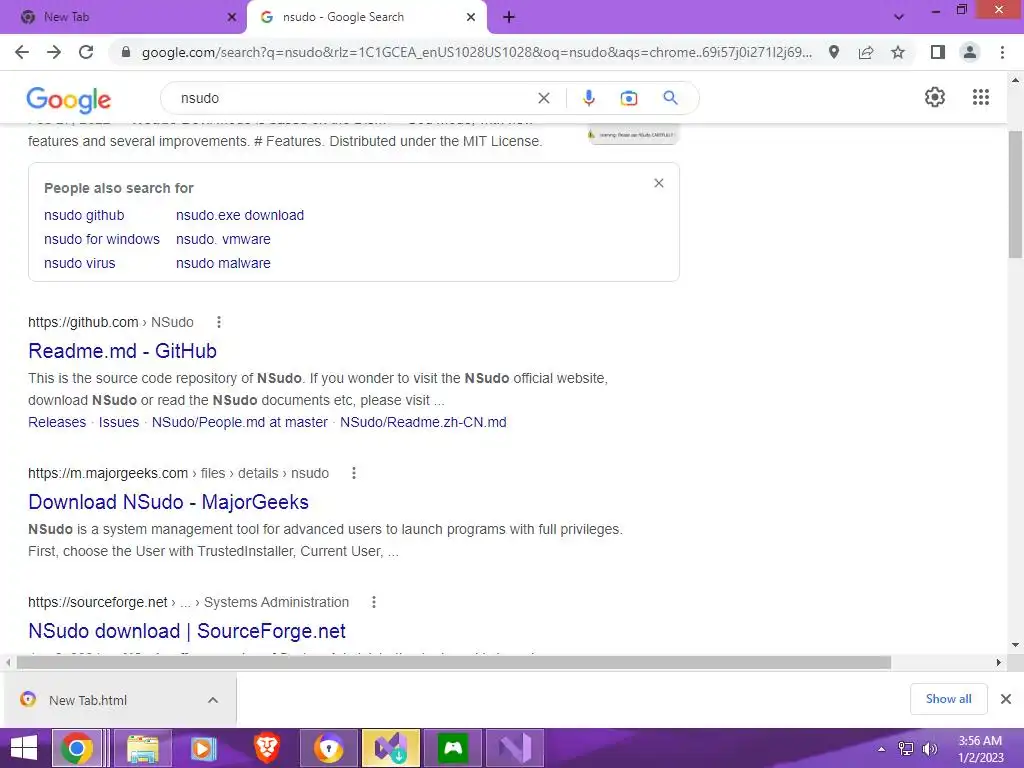This screenshot has width=1024, height=768.
Task: Open NSudo download SourceForge.net result
Action: 187,631
